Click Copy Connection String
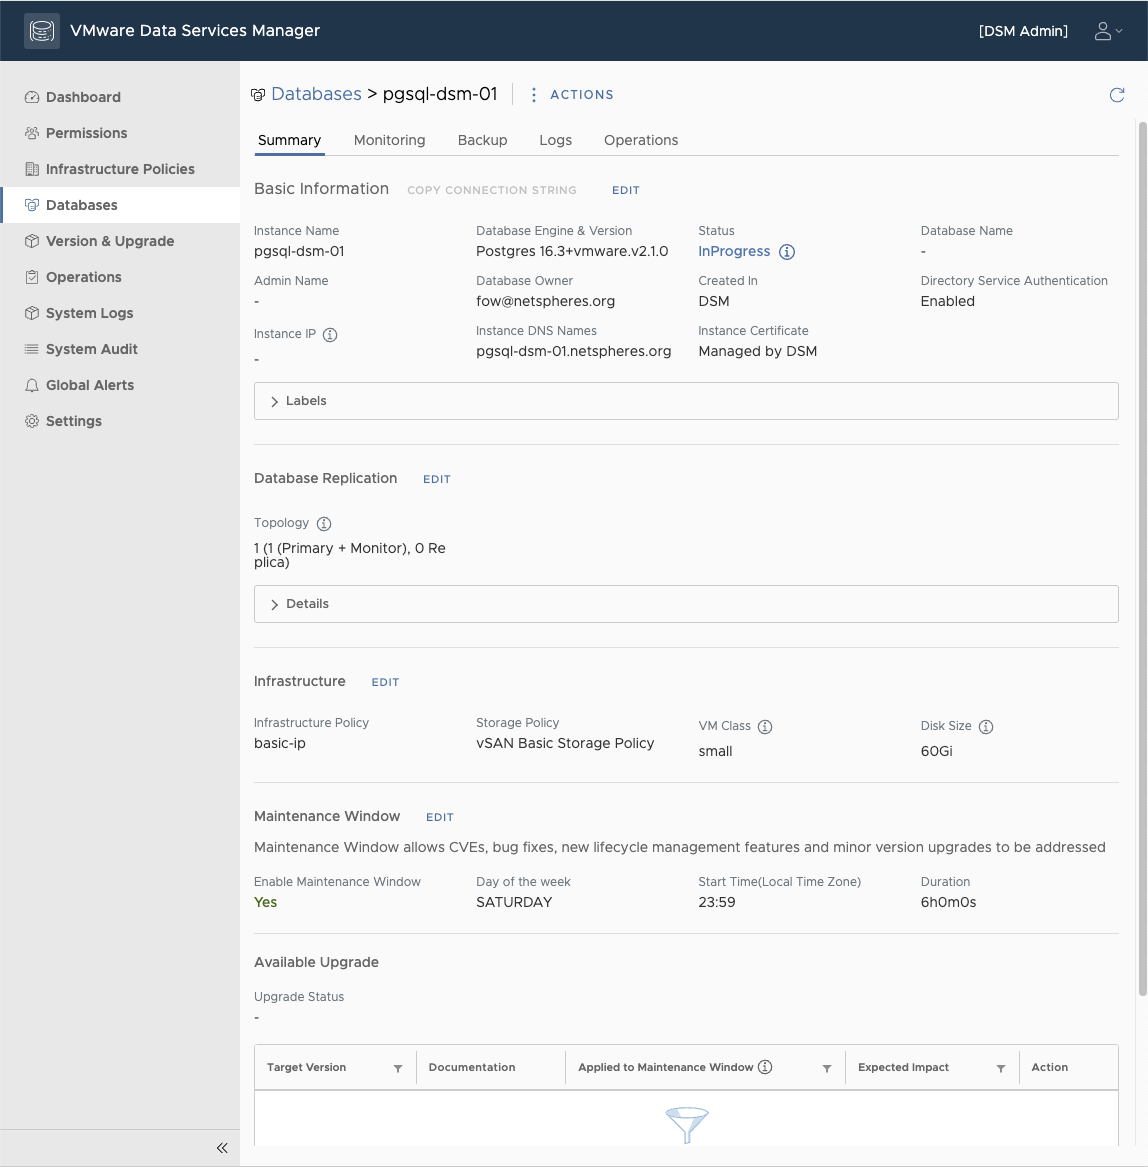The width and height of the screenshot is (1148, 1167). coord(492,190)
